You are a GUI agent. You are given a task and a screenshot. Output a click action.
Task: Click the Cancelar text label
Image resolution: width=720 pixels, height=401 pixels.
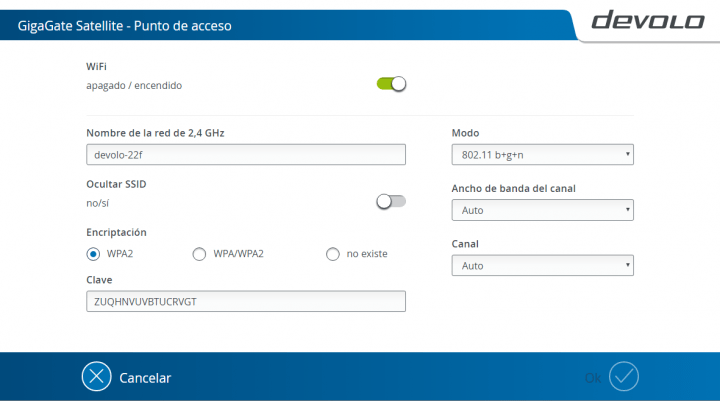145,378
